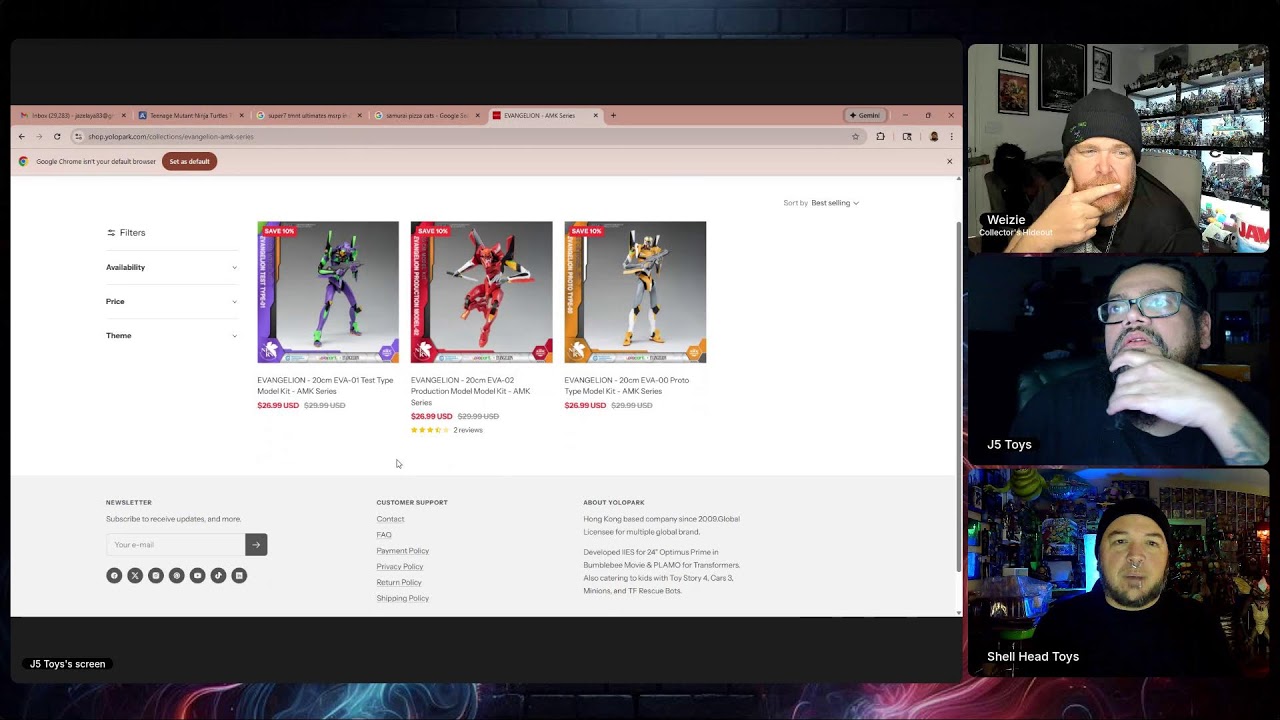
Task: Click the yellow EVA-00 product image
Action: point(635,292)
